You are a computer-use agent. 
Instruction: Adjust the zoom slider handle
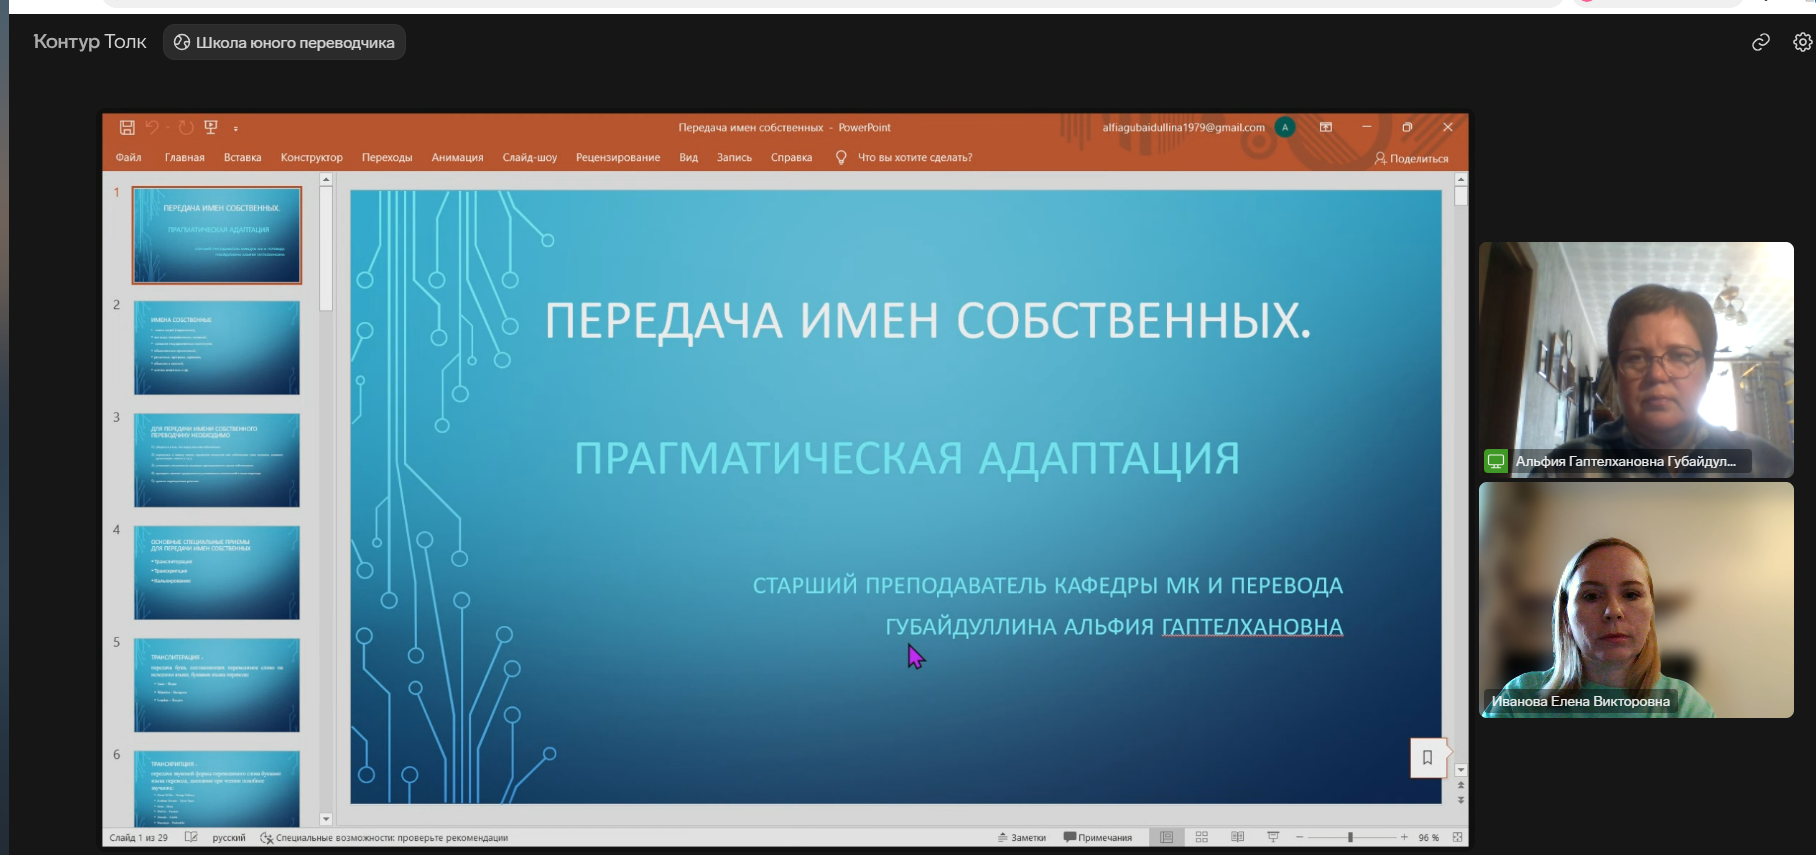1350,837
